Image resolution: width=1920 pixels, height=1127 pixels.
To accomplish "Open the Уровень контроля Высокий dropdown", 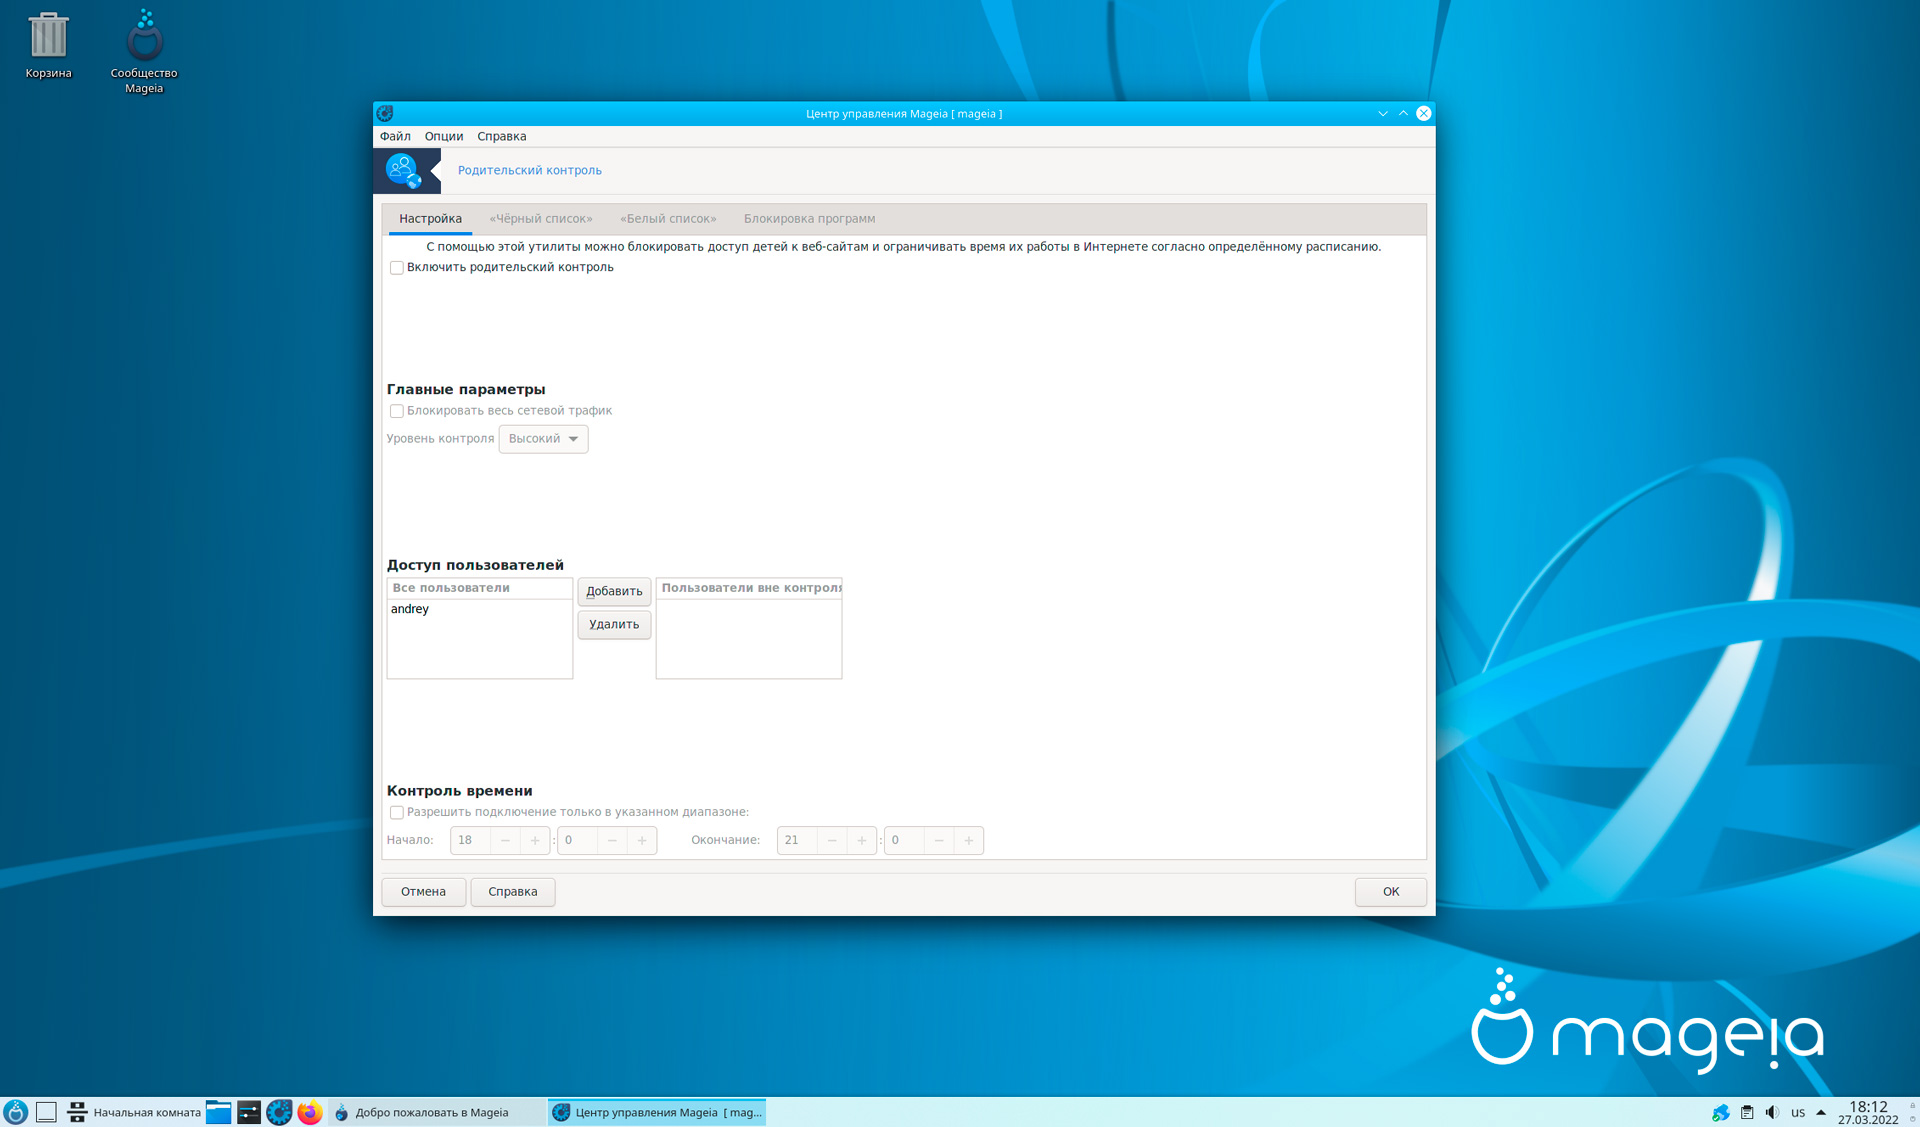I will (x=543, y=439).
